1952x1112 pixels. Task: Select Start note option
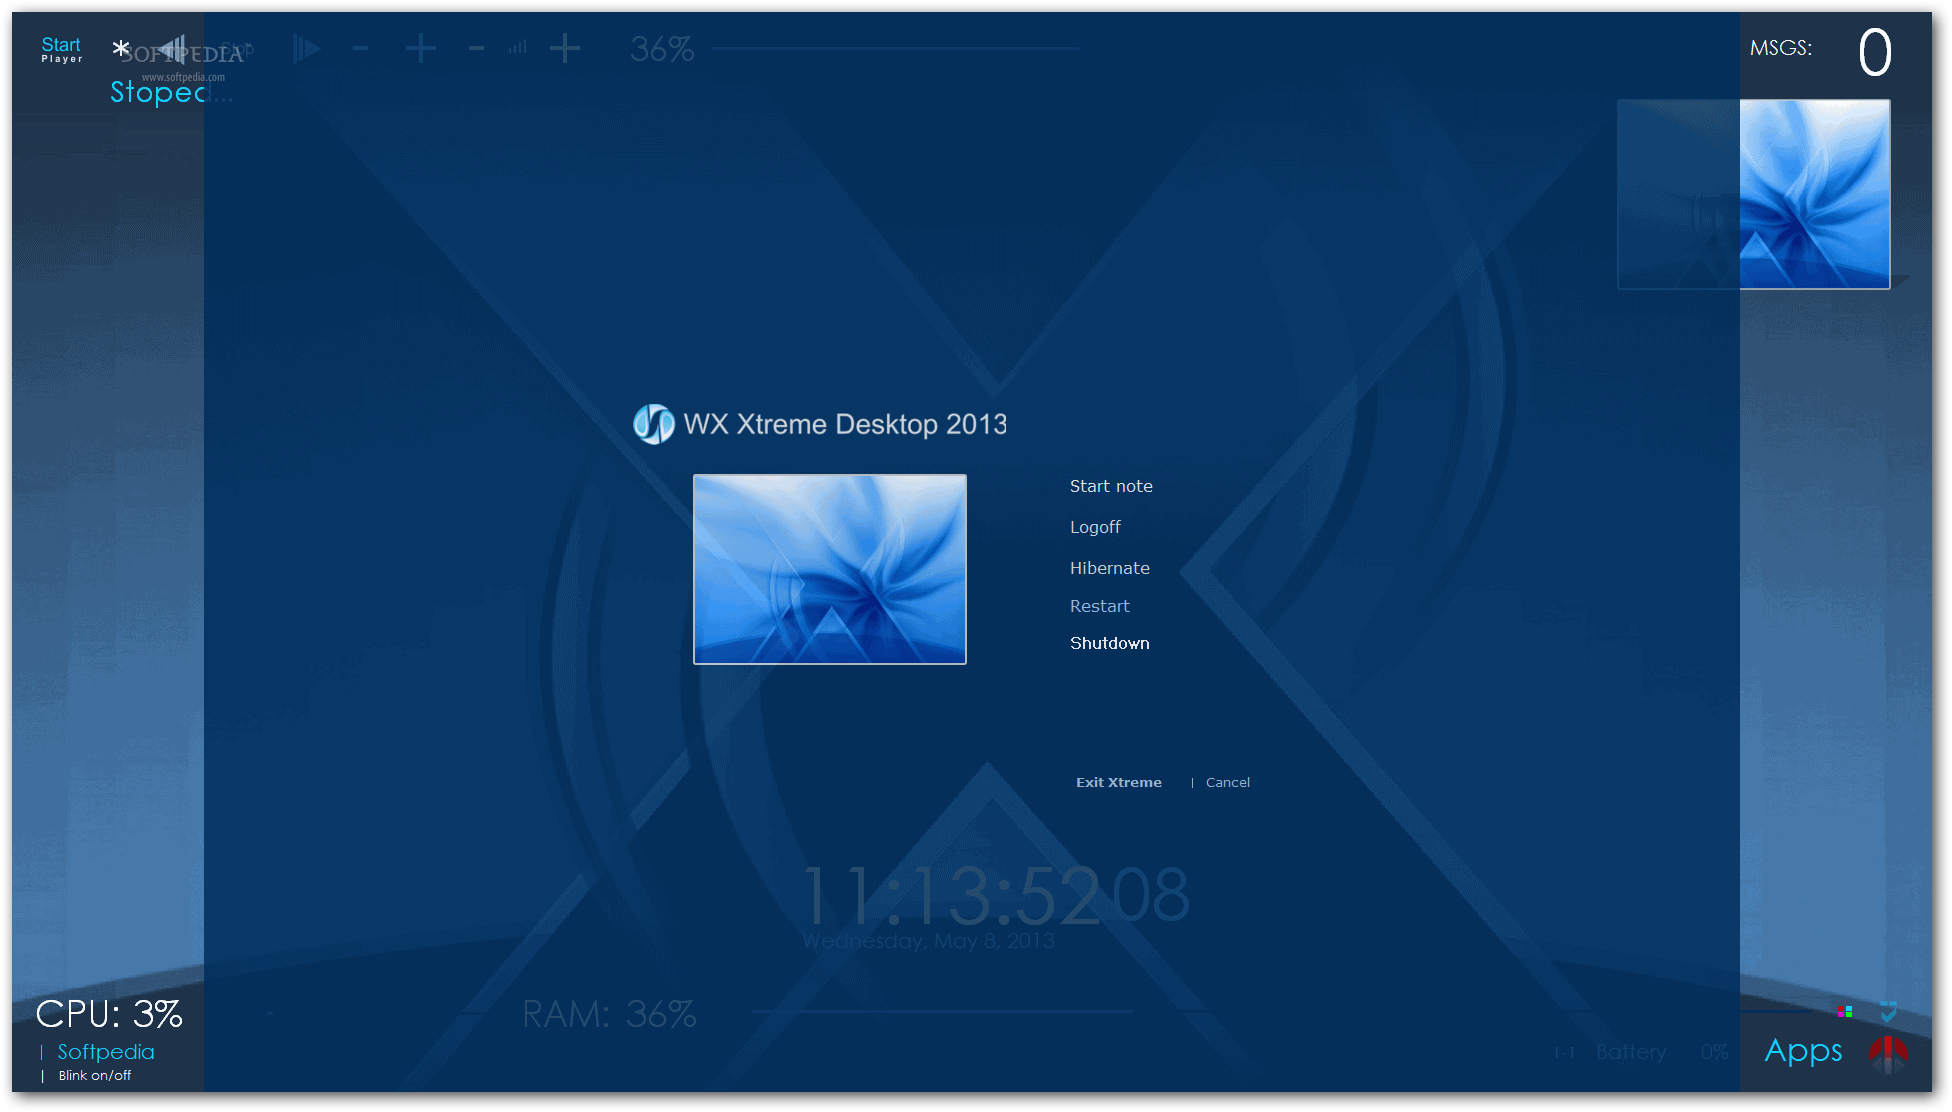pyautogui.click(x=1111, y=486)
